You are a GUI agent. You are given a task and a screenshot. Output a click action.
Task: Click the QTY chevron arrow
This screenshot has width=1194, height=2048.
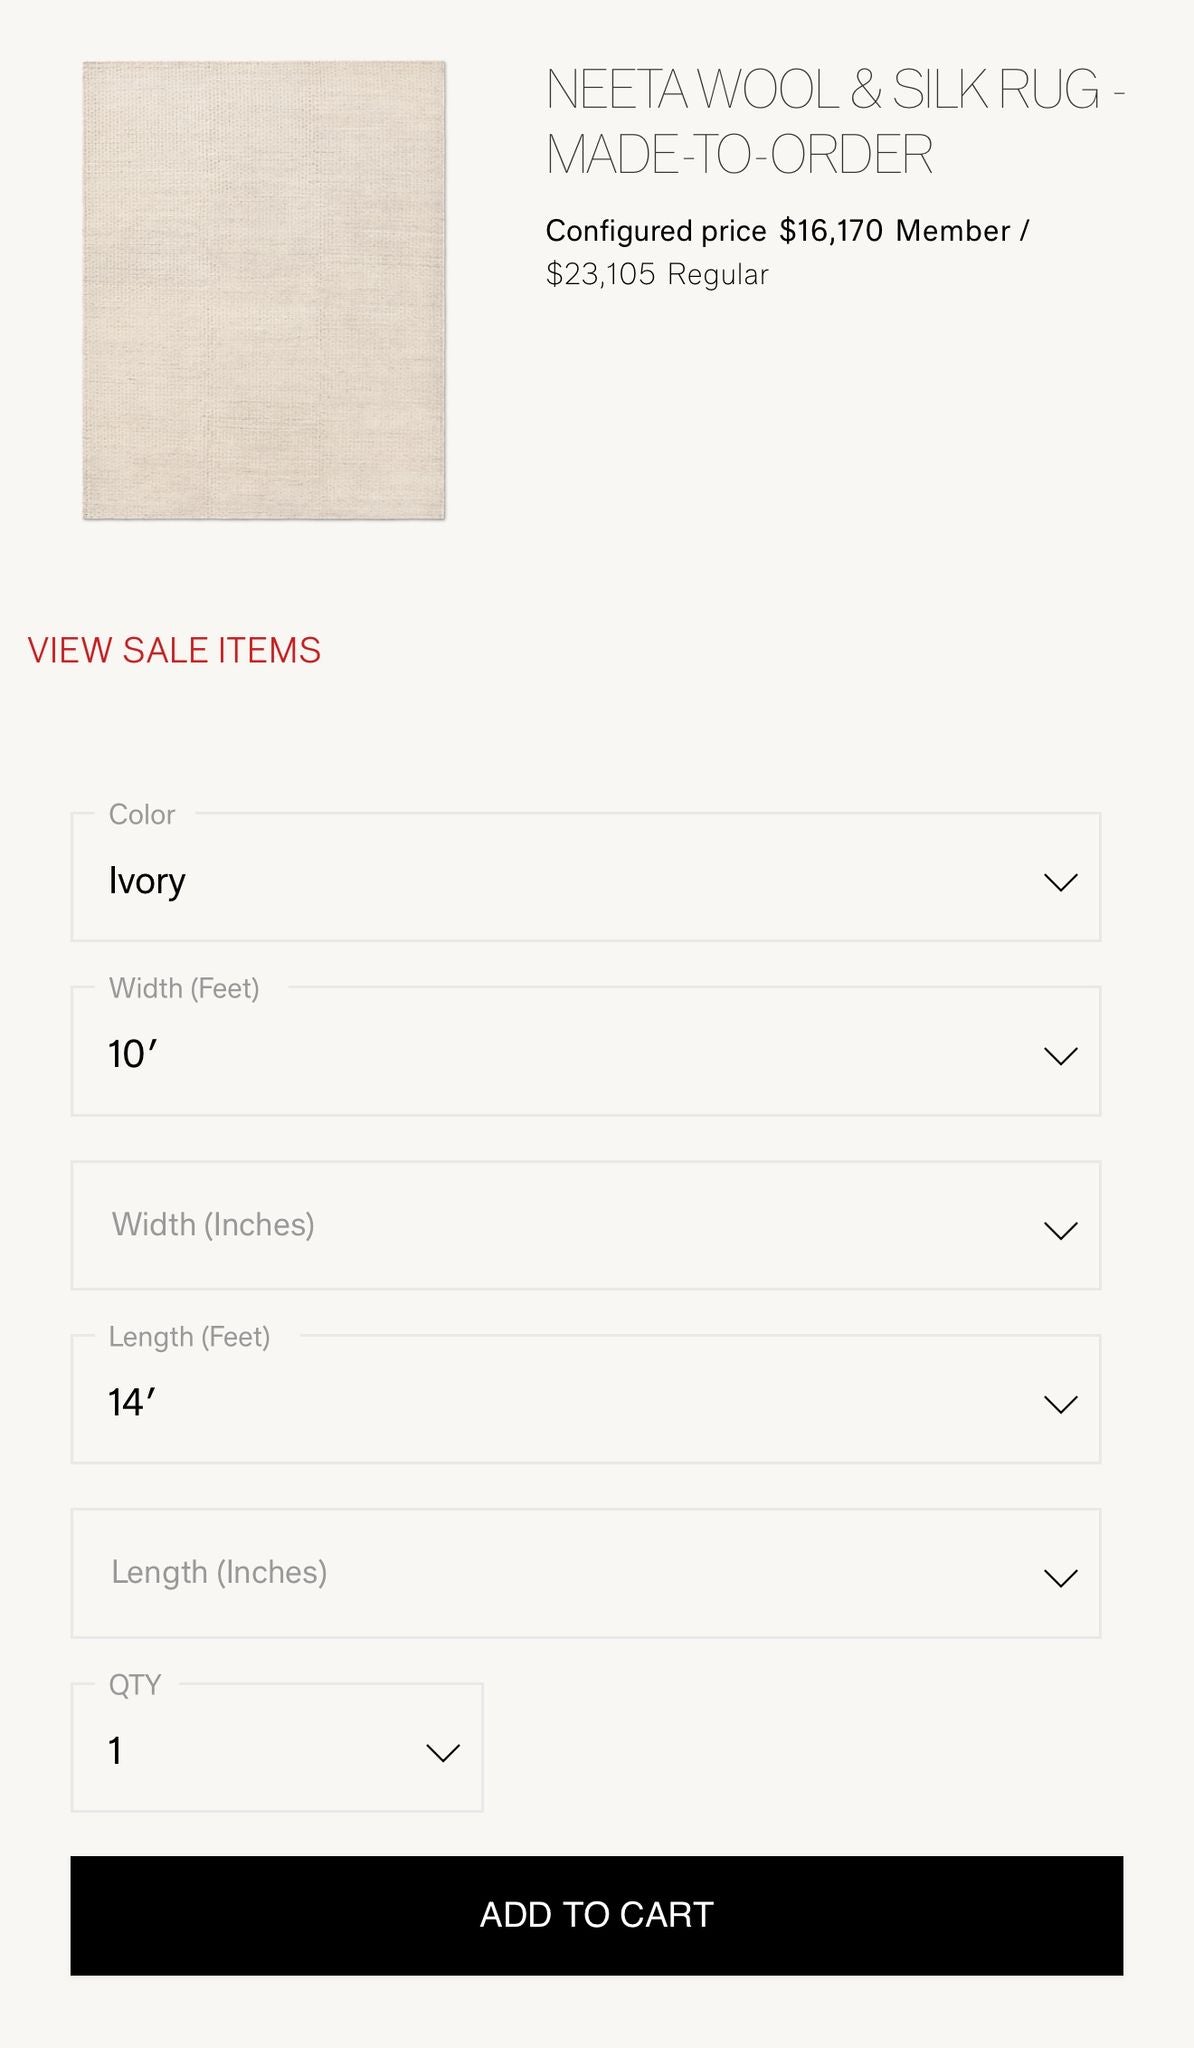[442, 1752]
